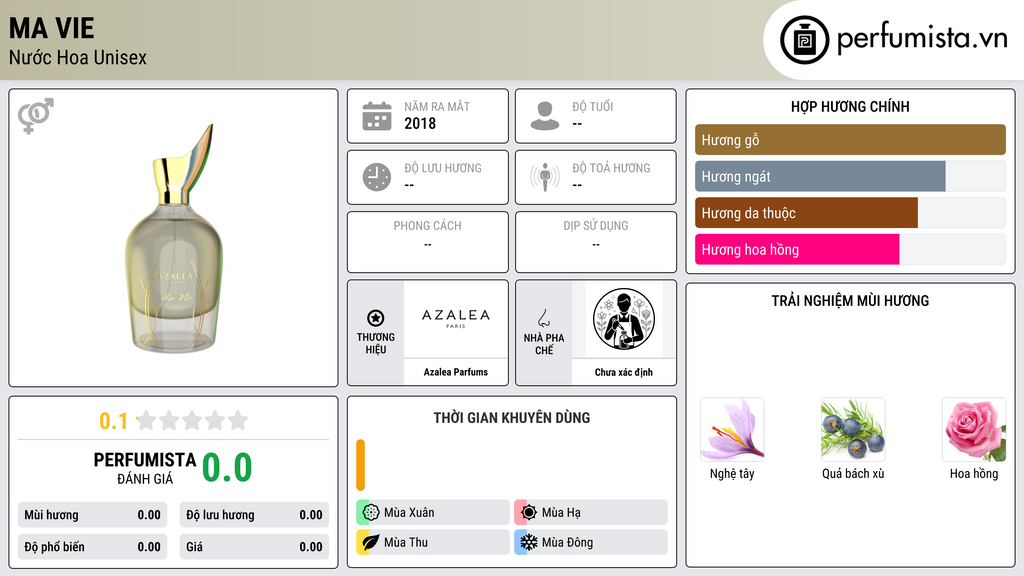
Task: Open the Chưa xác định perfumer link
Action: (624, 372)
